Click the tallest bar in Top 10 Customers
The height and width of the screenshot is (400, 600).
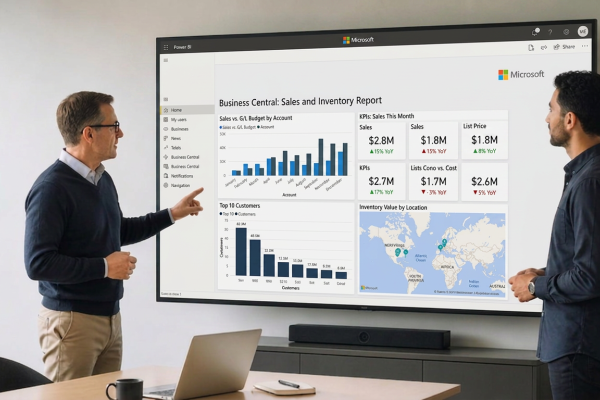pos(241,251)
